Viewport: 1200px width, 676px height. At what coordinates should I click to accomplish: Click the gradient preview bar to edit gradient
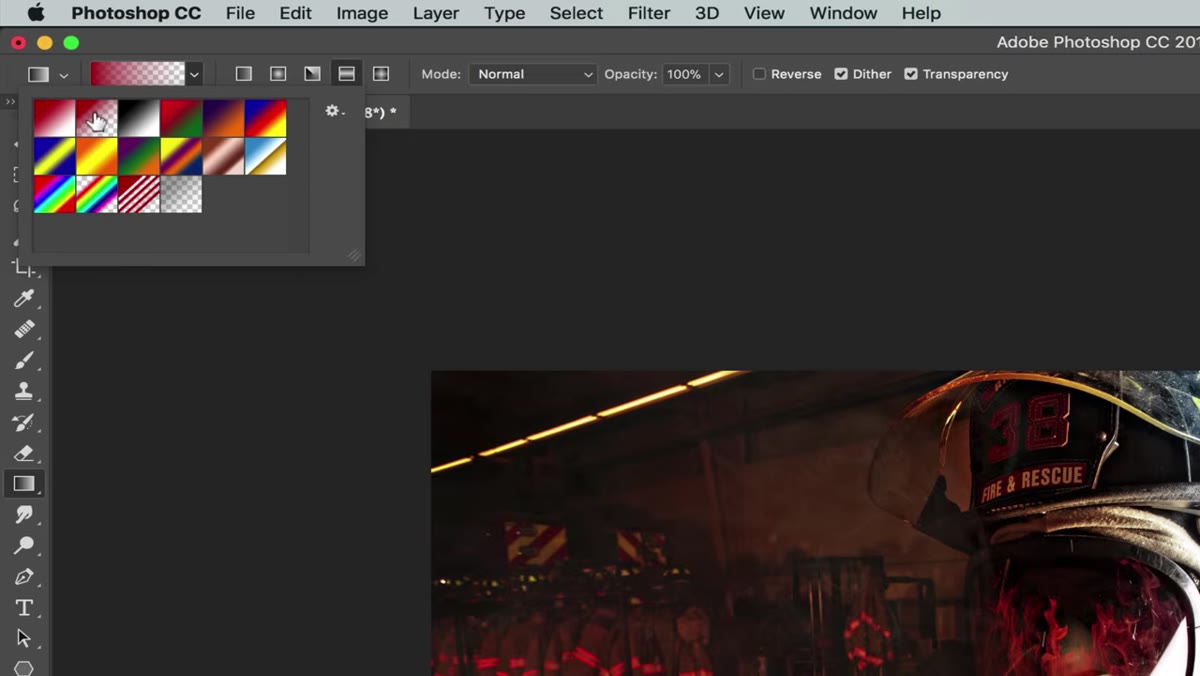coord(138,74)
